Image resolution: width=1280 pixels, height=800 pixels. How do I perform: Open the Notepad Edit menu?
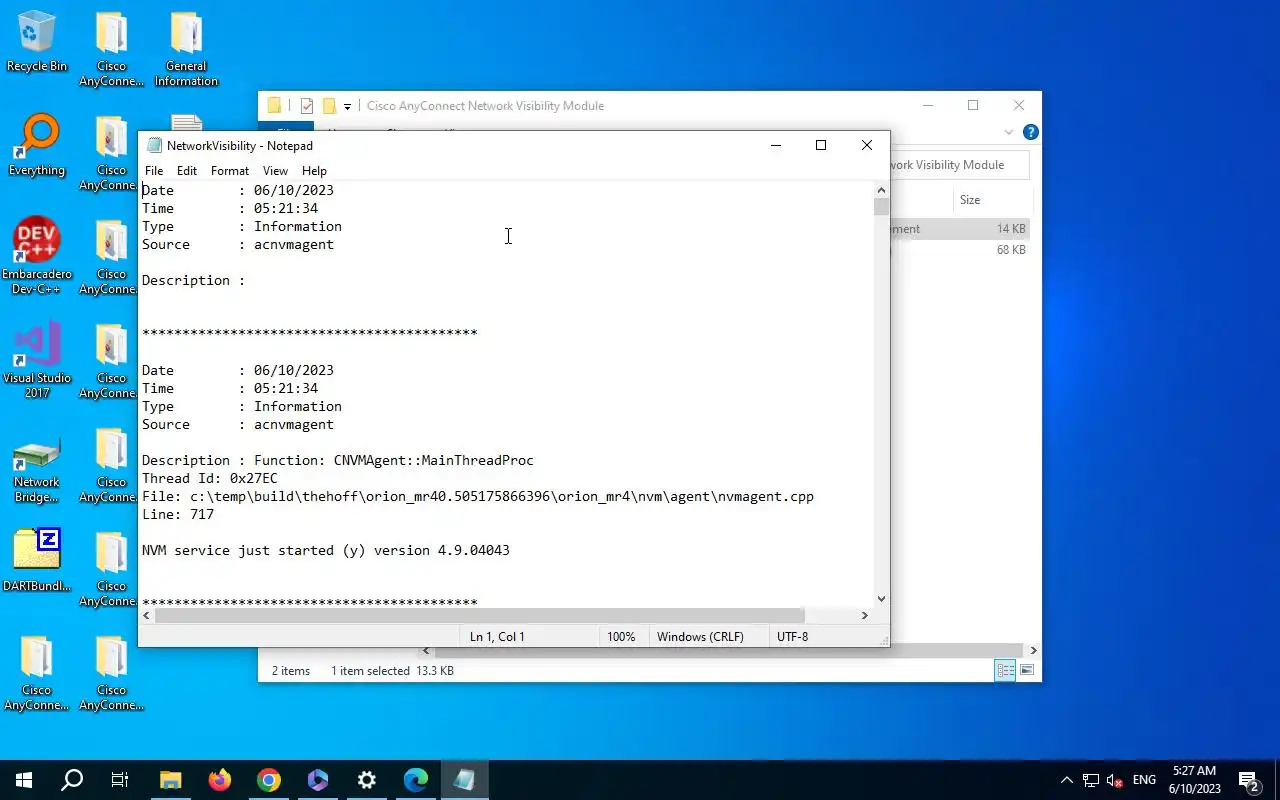(x=187, y=171)
